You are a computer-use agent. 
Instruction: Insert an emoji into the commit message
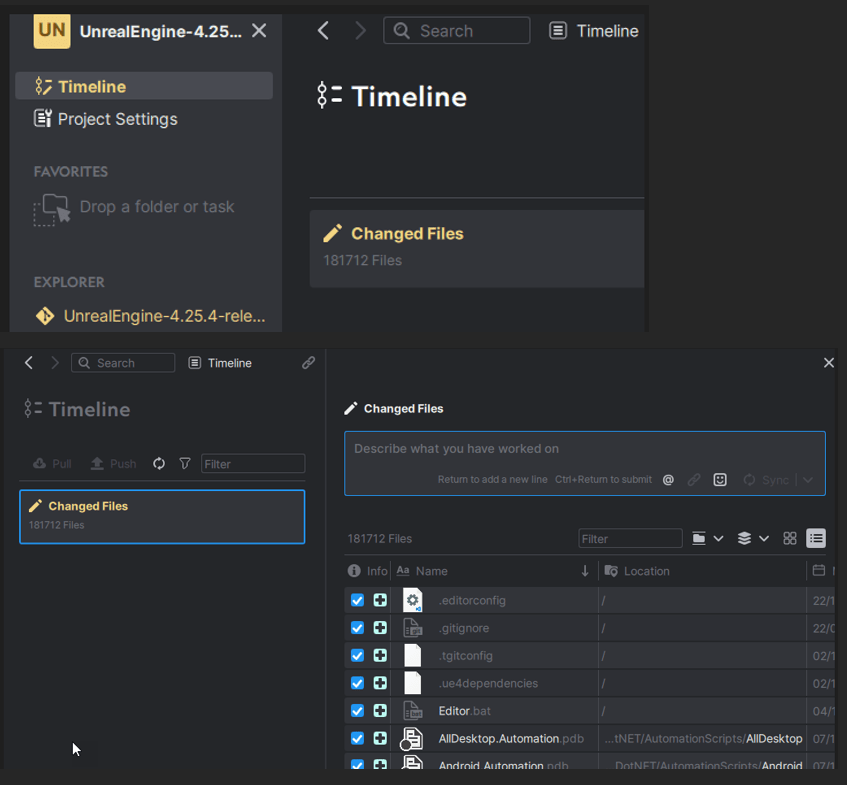click(x=720, y=479)
